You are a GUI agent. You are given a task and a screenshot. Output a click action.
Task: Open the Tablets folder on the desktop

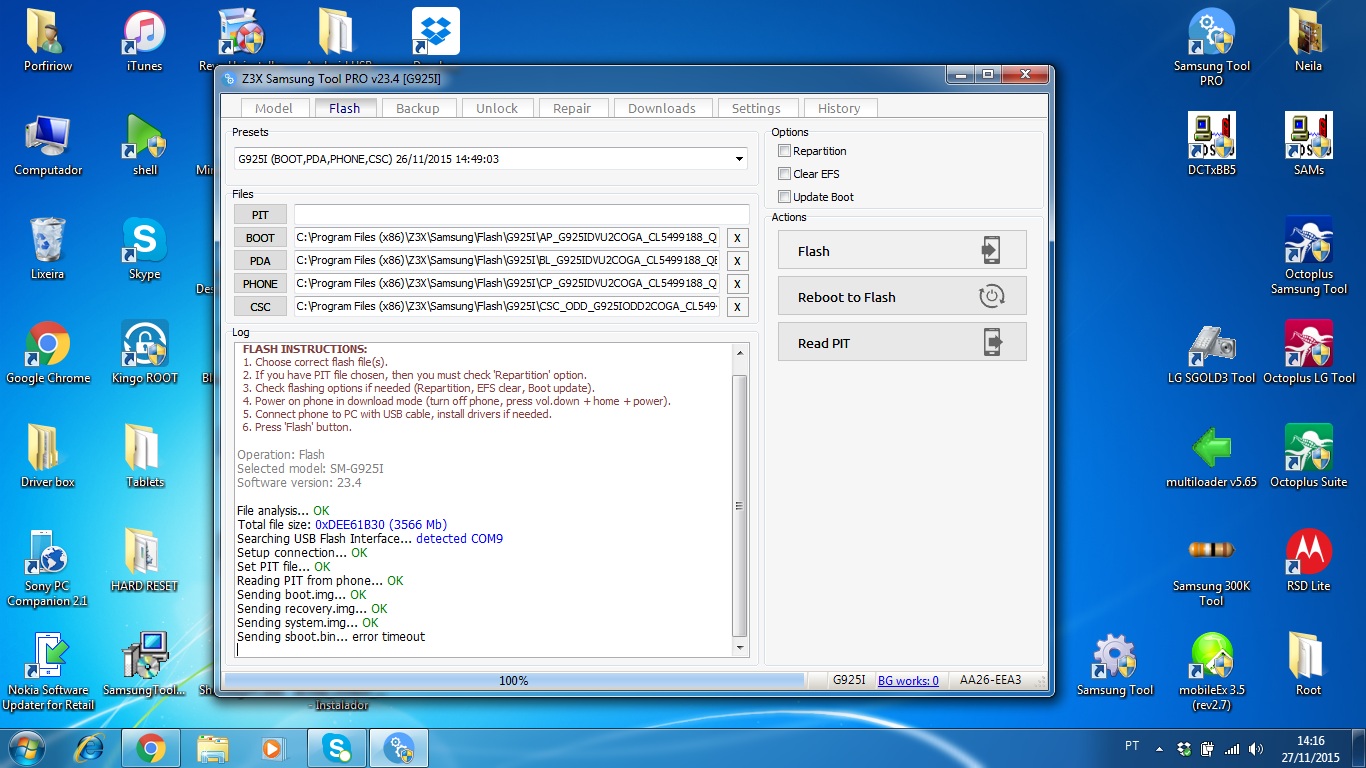click(144, 457)
